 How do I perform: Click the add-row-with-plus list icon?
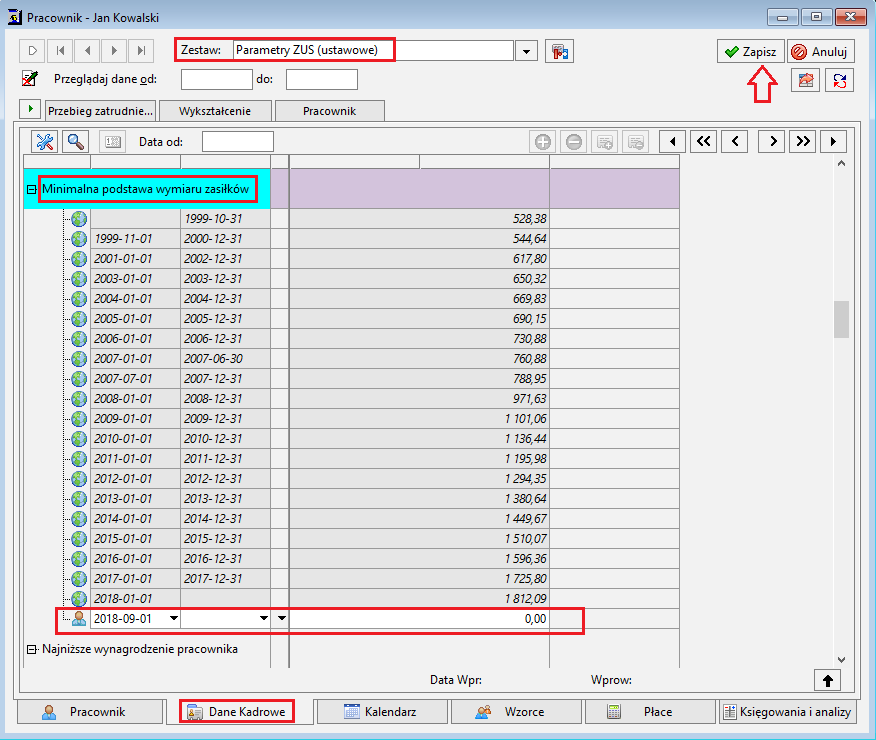[x=604, y=142]
